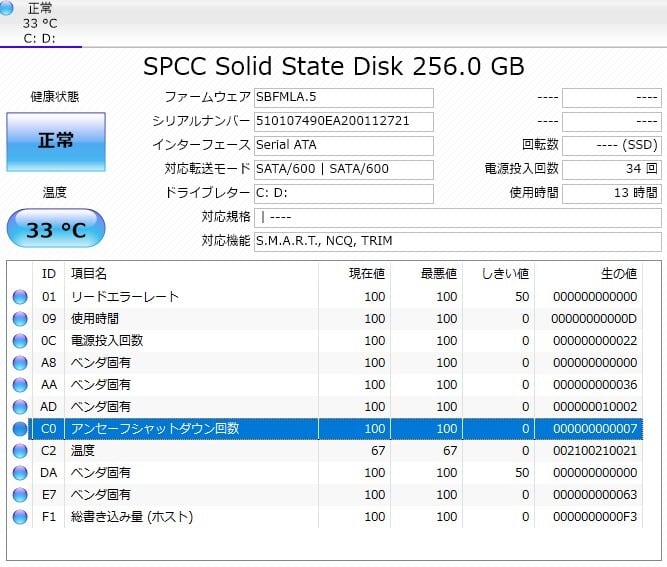
Task: Click the 項目名 column header
Action: tap(88, 274)
